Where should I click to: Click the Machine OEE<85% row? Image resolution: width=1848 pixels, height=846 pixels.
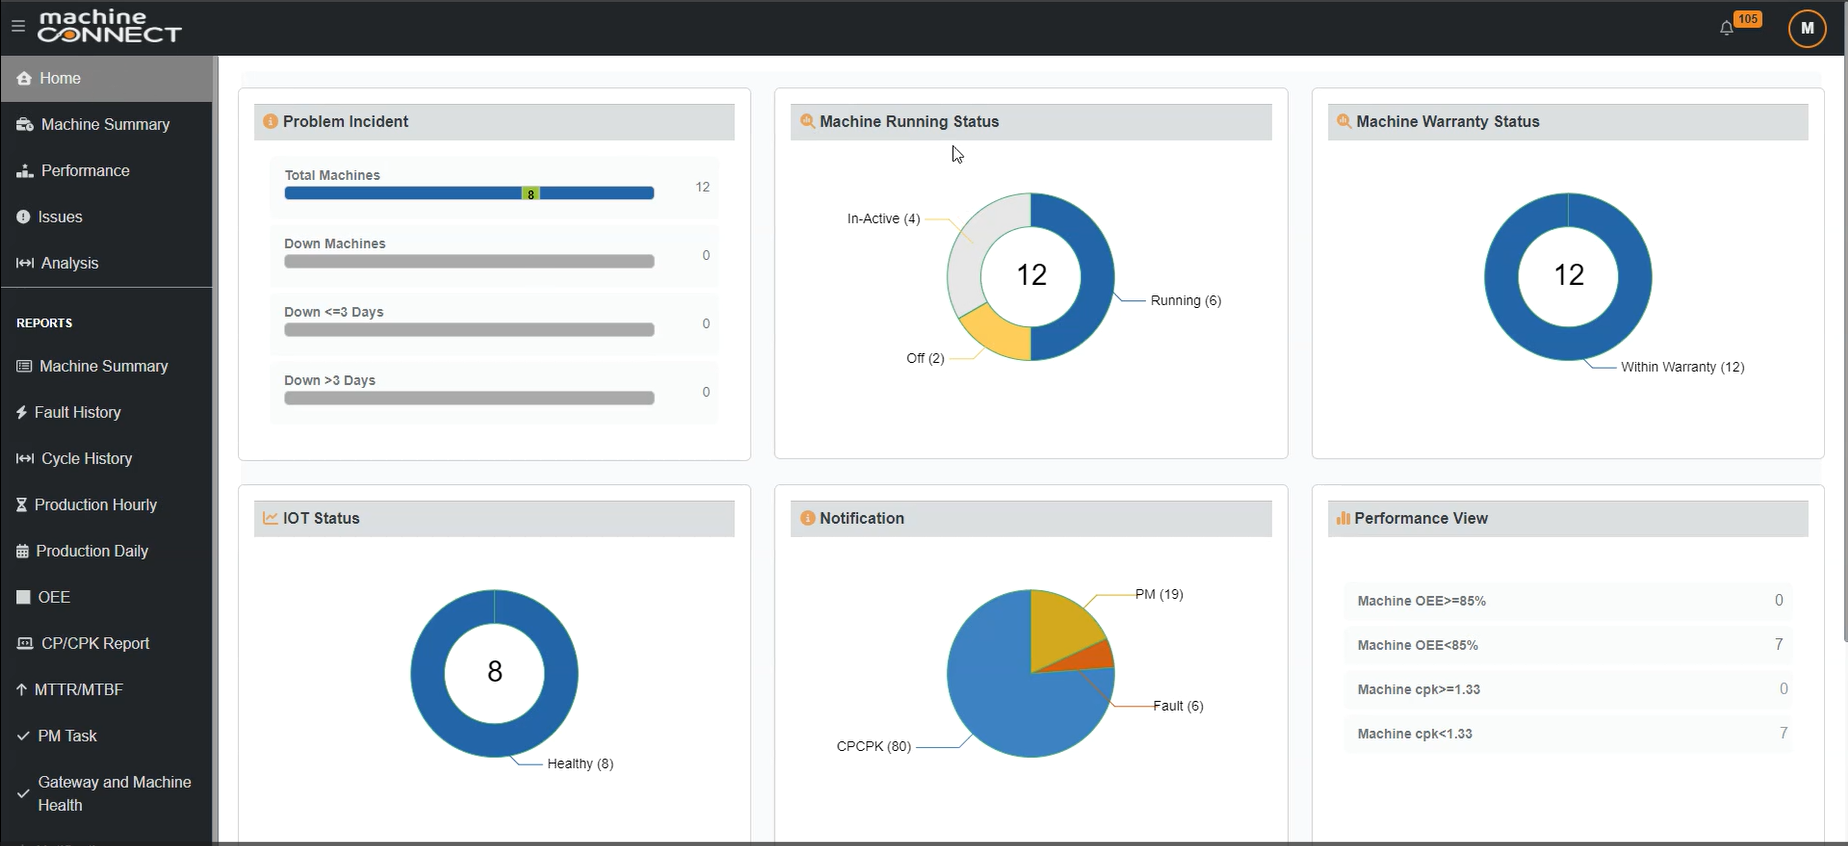coord(1567,645)
